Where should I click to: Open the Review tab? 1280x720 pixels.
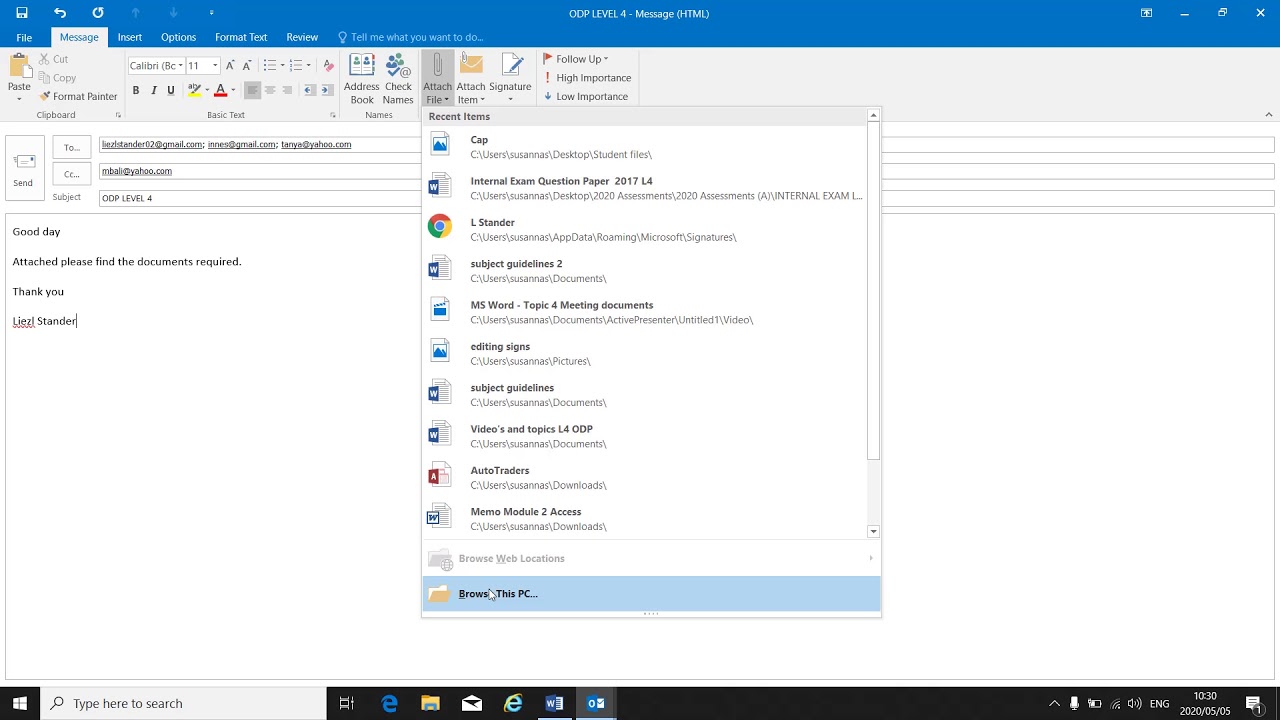tap(302, 37)
